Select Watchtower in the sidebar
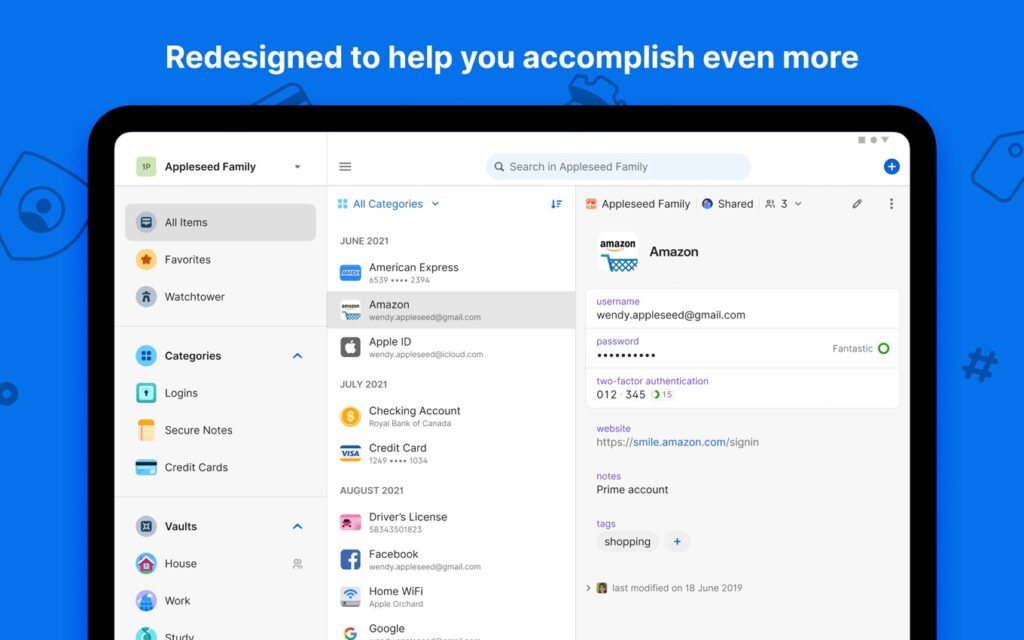The image size is (1024, 640). coord(193,296)
